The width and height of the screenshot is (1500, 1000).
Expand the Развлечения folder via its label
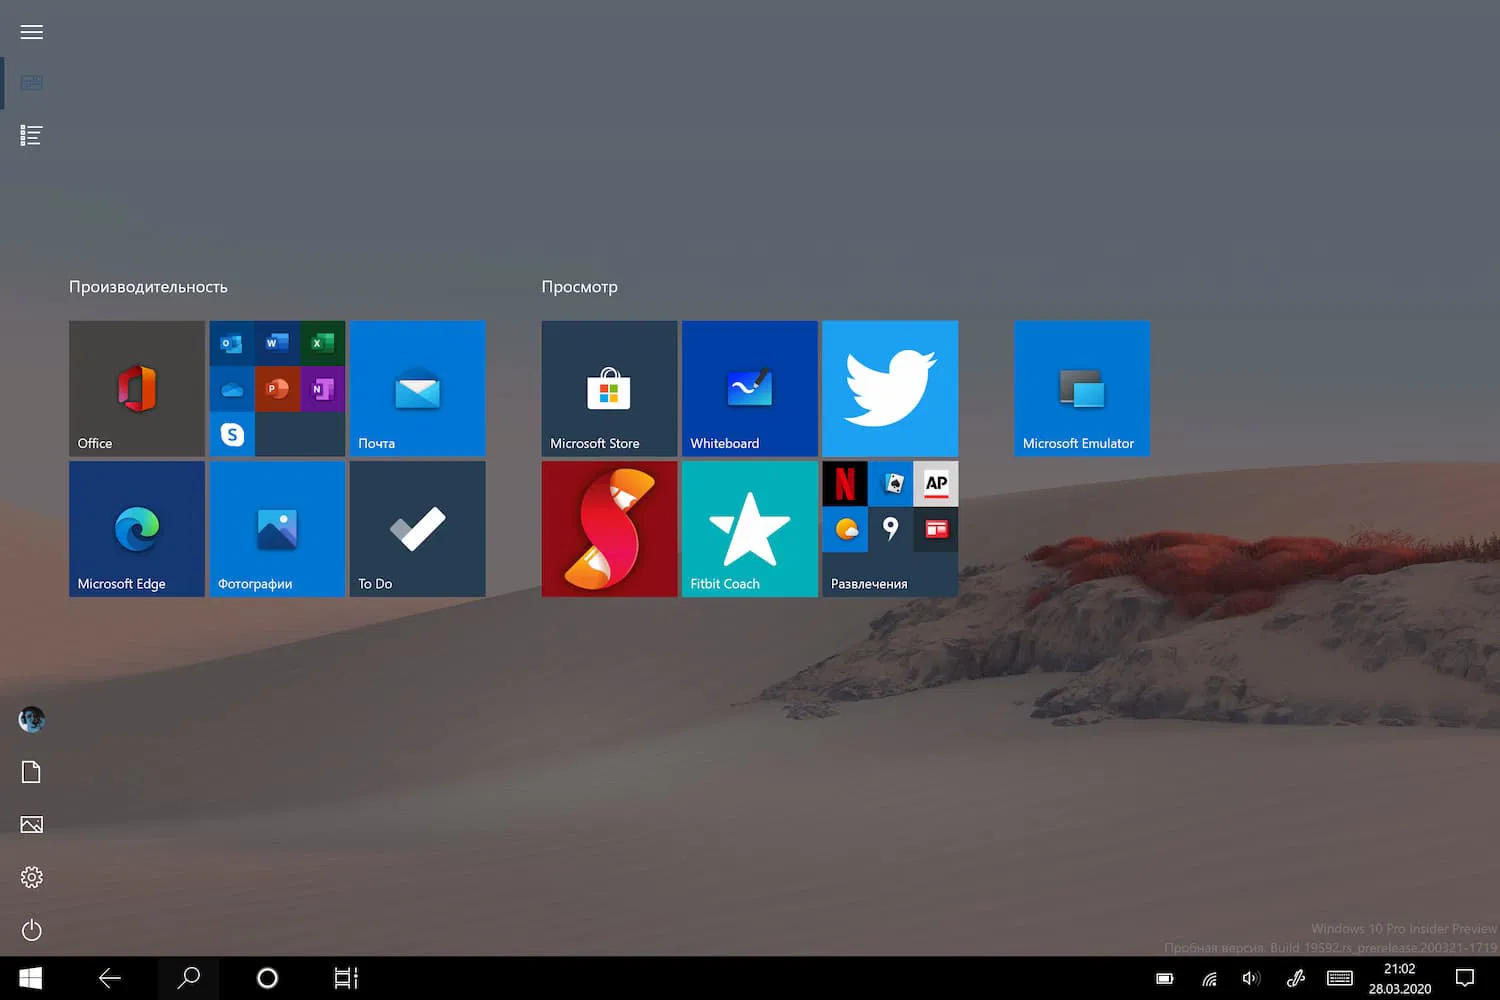[869, 584]
